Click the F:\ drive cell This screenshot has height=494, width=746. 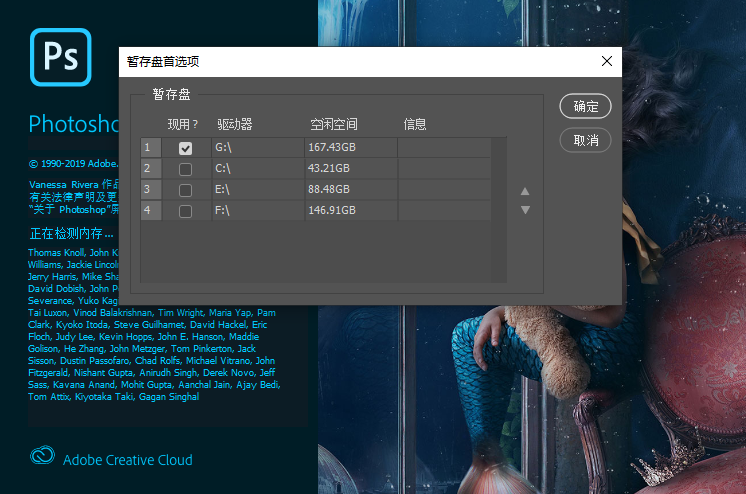click(x=258, y=210)
